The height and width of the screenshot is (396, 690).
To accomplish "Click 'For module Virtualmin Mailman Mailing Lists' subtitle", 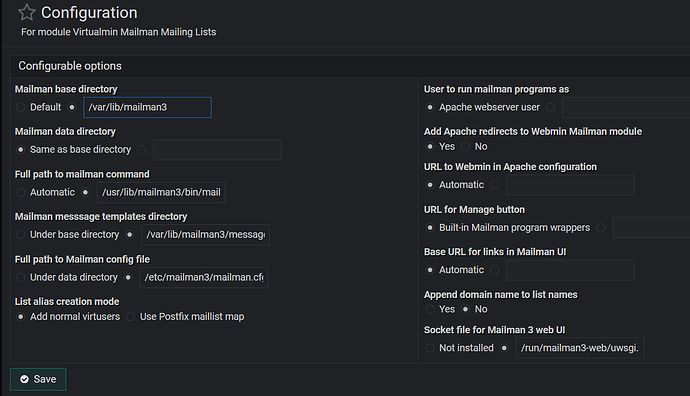I will (118, 32).
